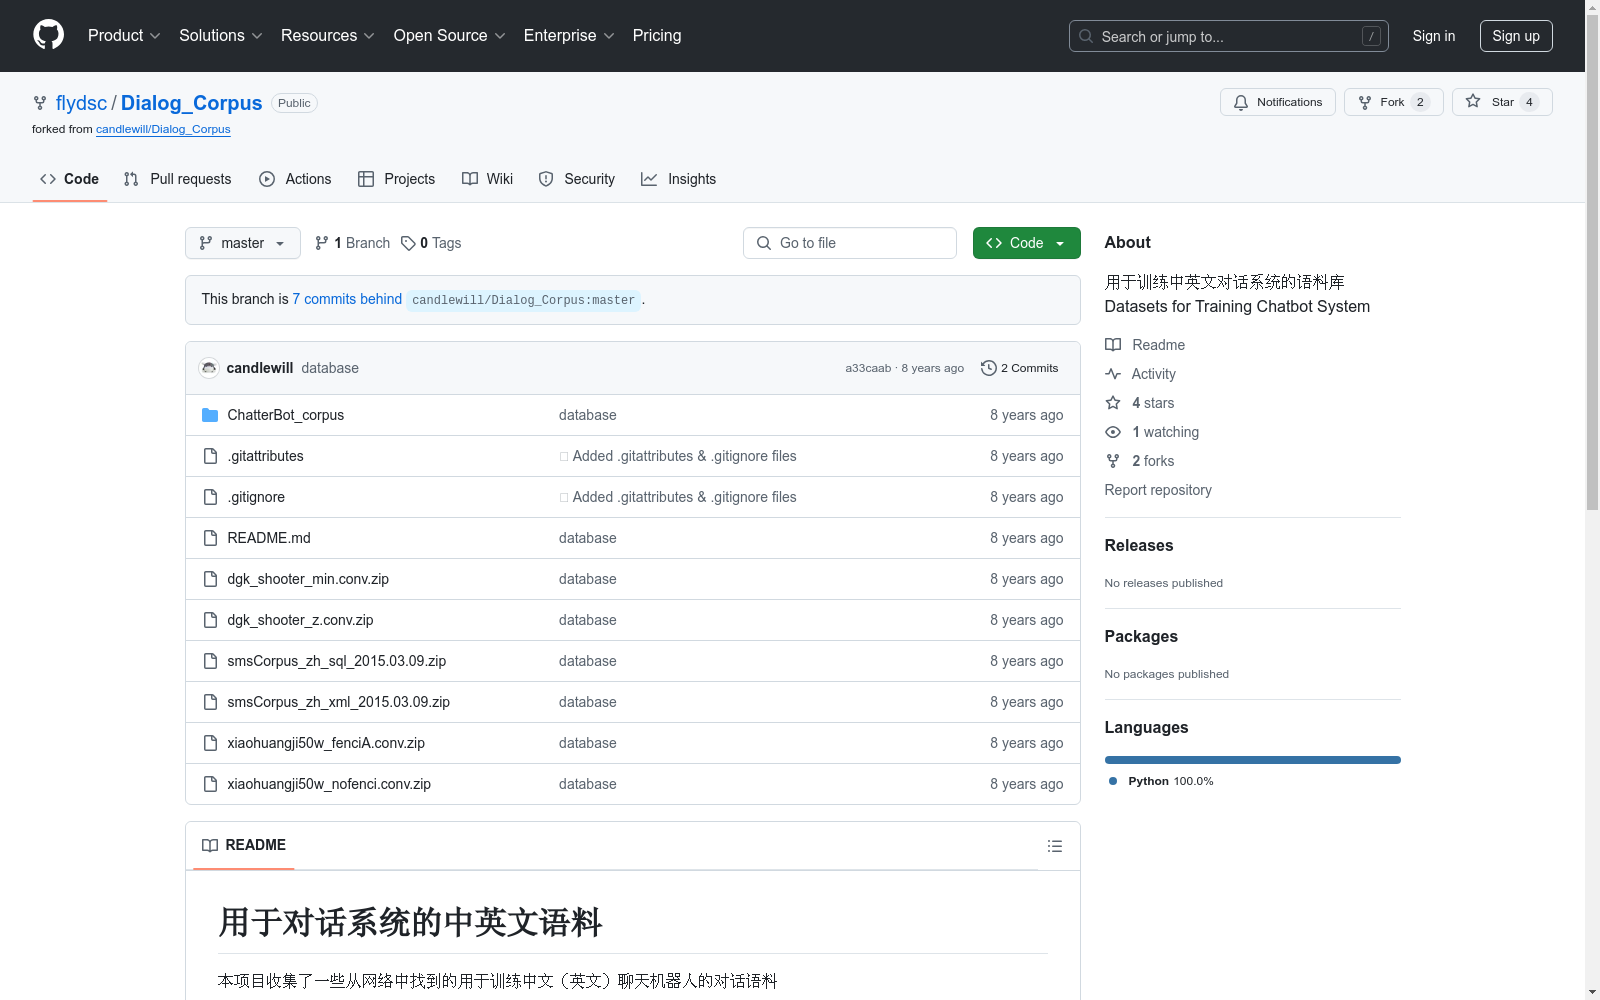View the 1 watching list
The height and width of the screenshot is (1000, 1600).
tap(1152, 432)
